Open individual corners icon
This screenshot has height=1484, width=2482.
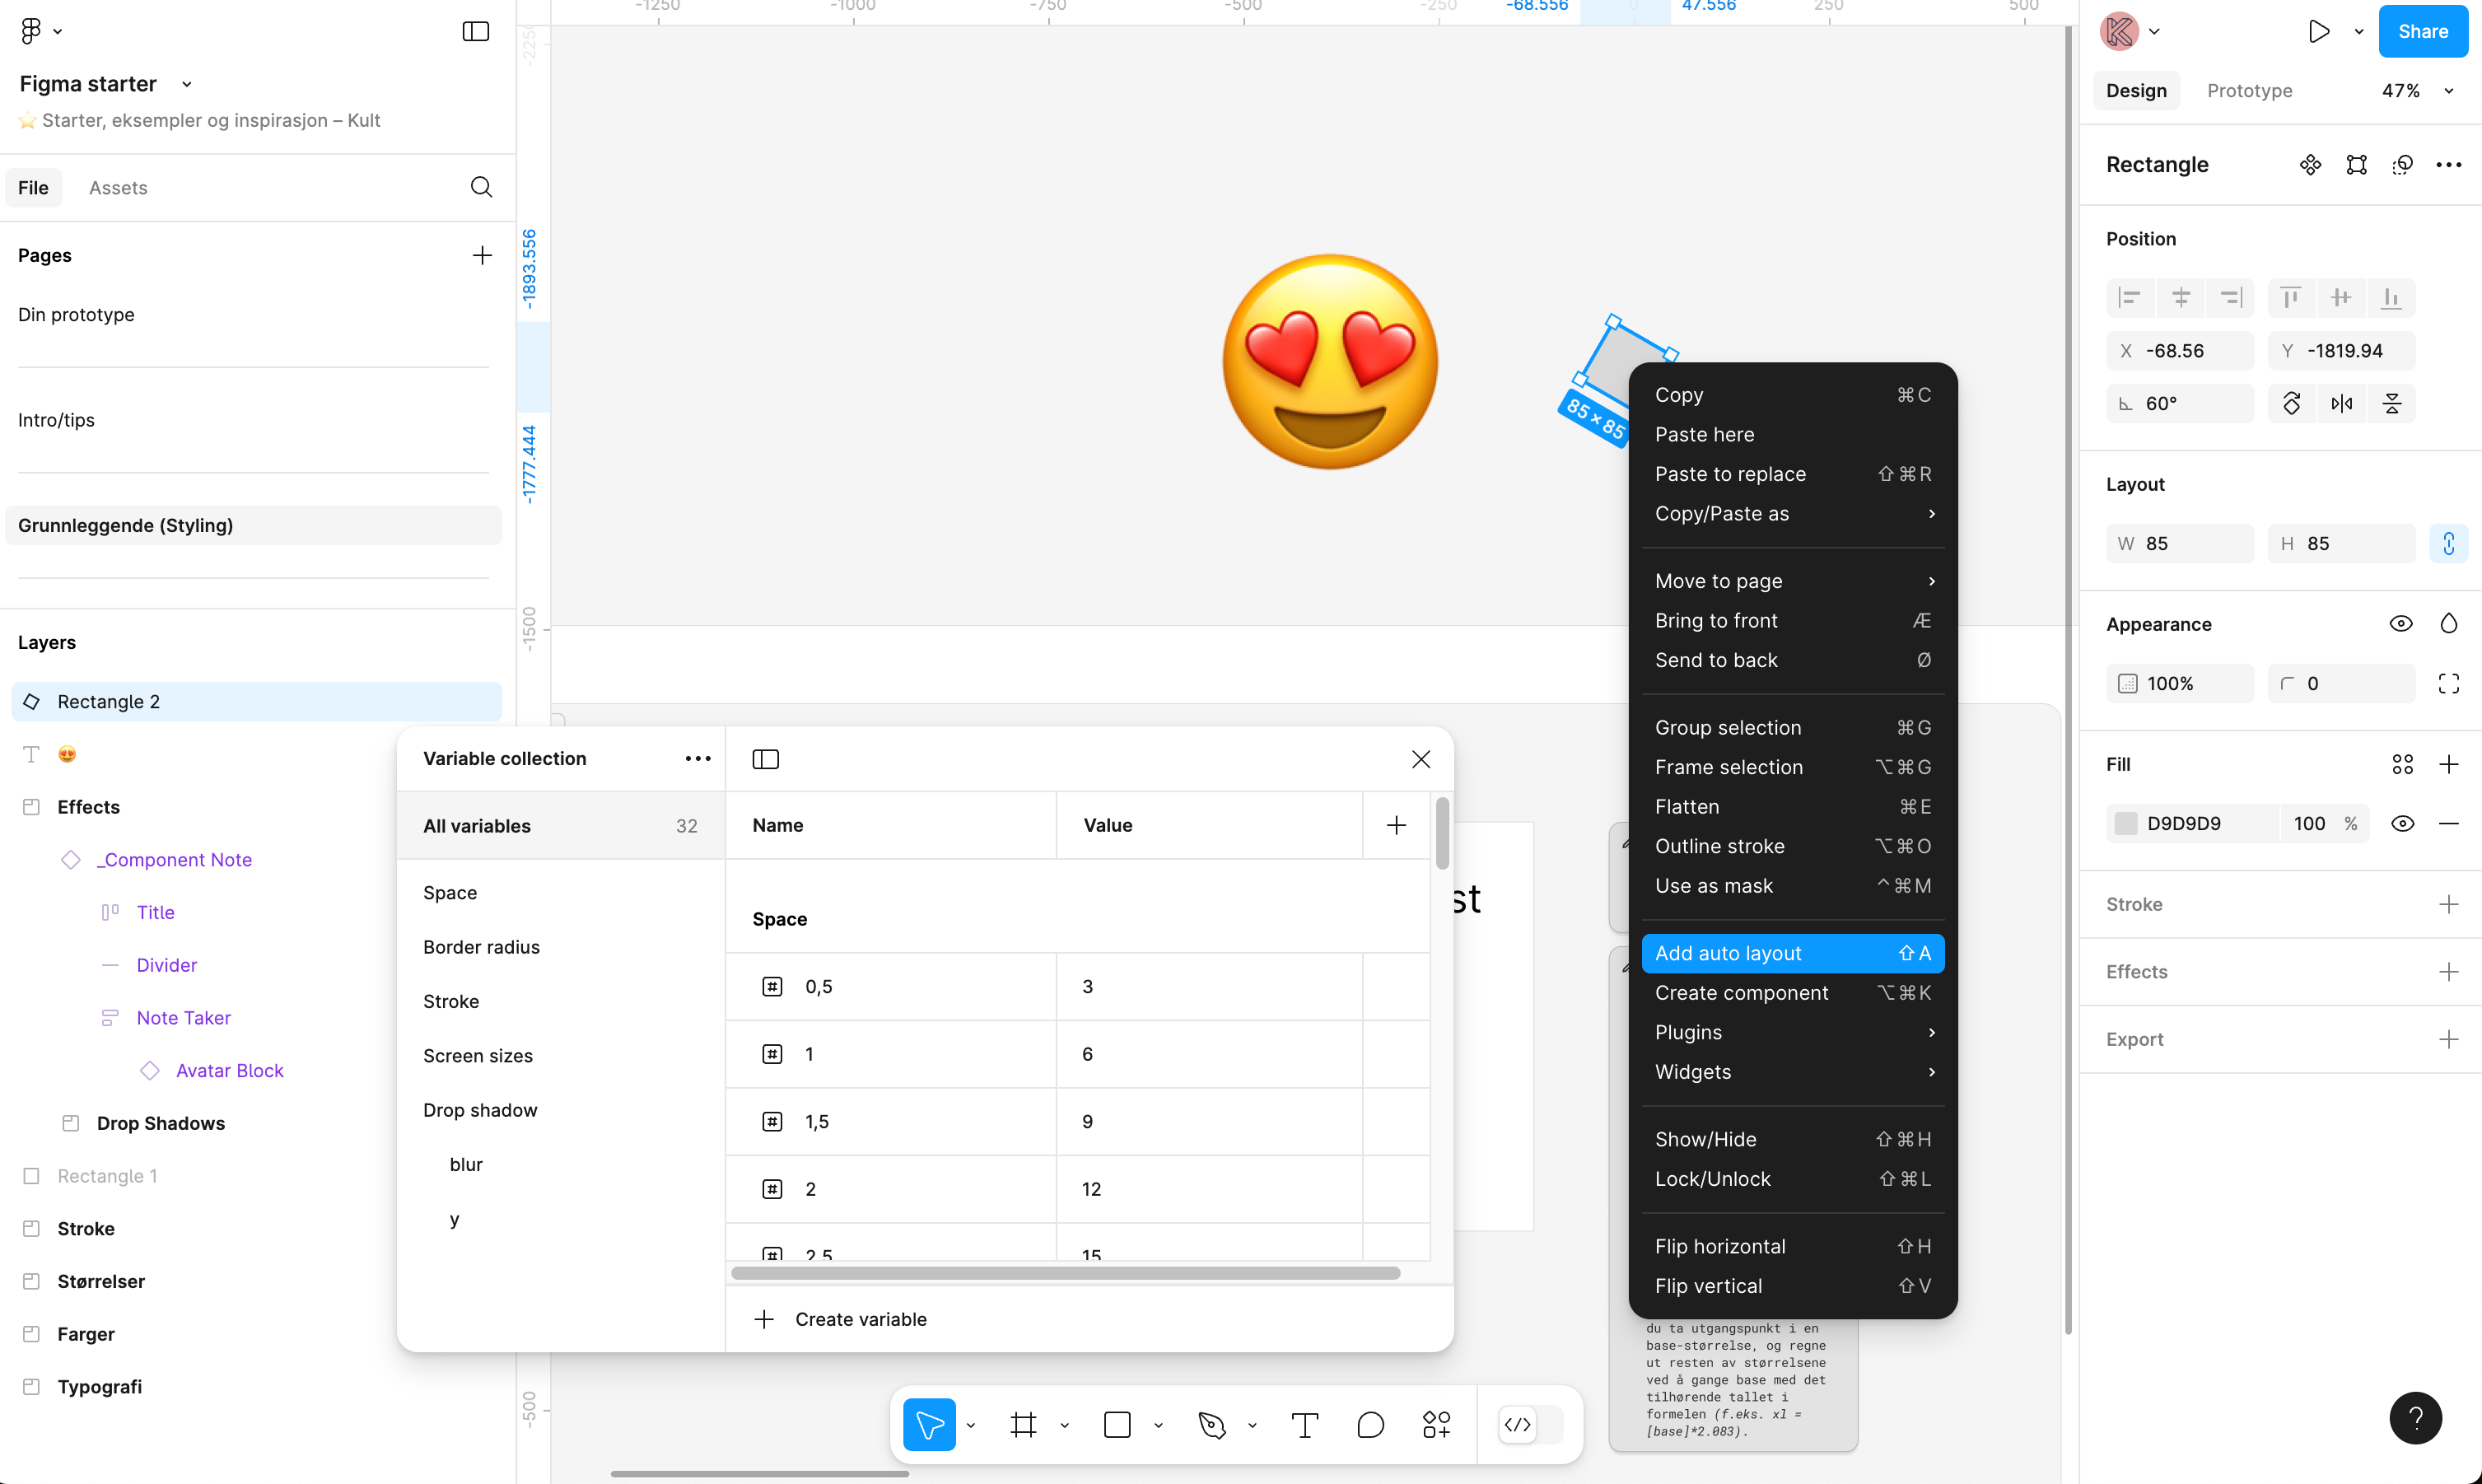[x=2449, y=683]
